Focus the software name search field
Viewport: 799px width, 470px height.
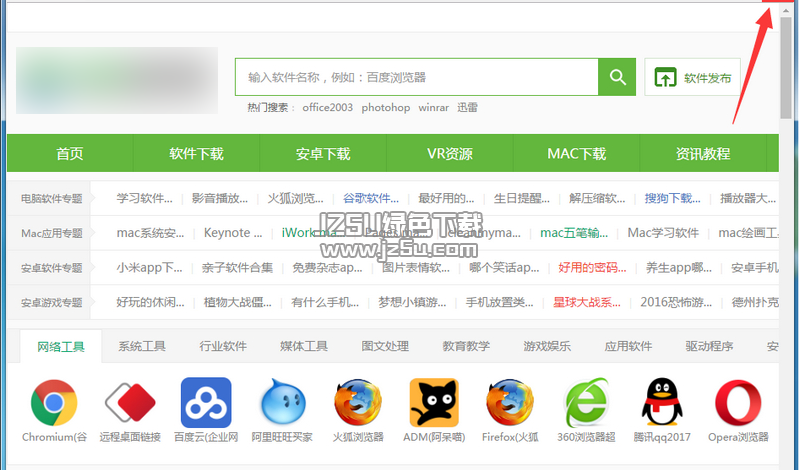pos(416,77)
